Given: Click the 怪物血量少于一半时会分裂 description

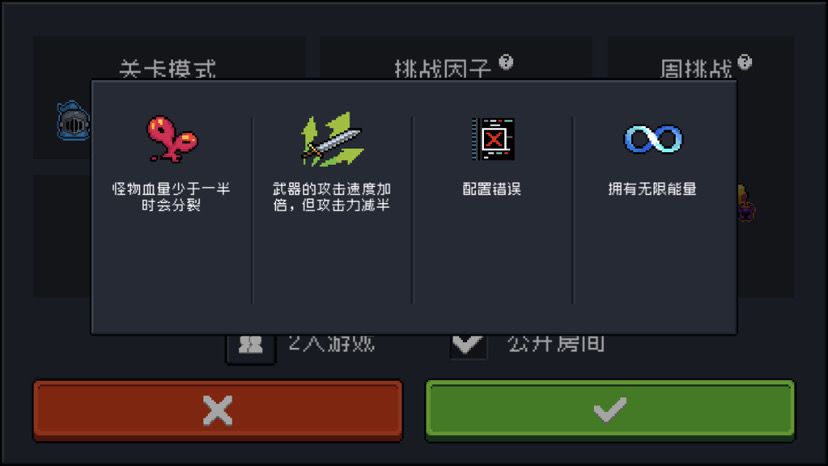Looking at the screenshot, I should click(171, 197).
